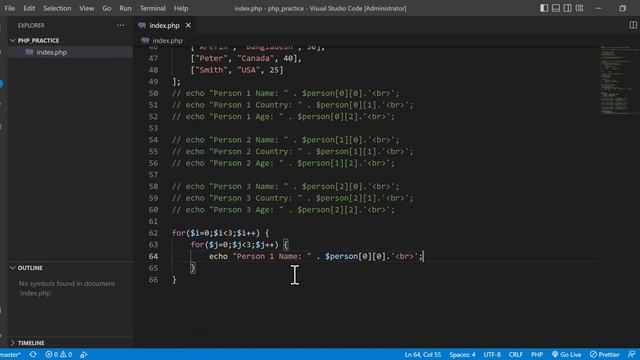Open the Terminal menu
The height and width of the screenshot is (360, 640).
153,8
